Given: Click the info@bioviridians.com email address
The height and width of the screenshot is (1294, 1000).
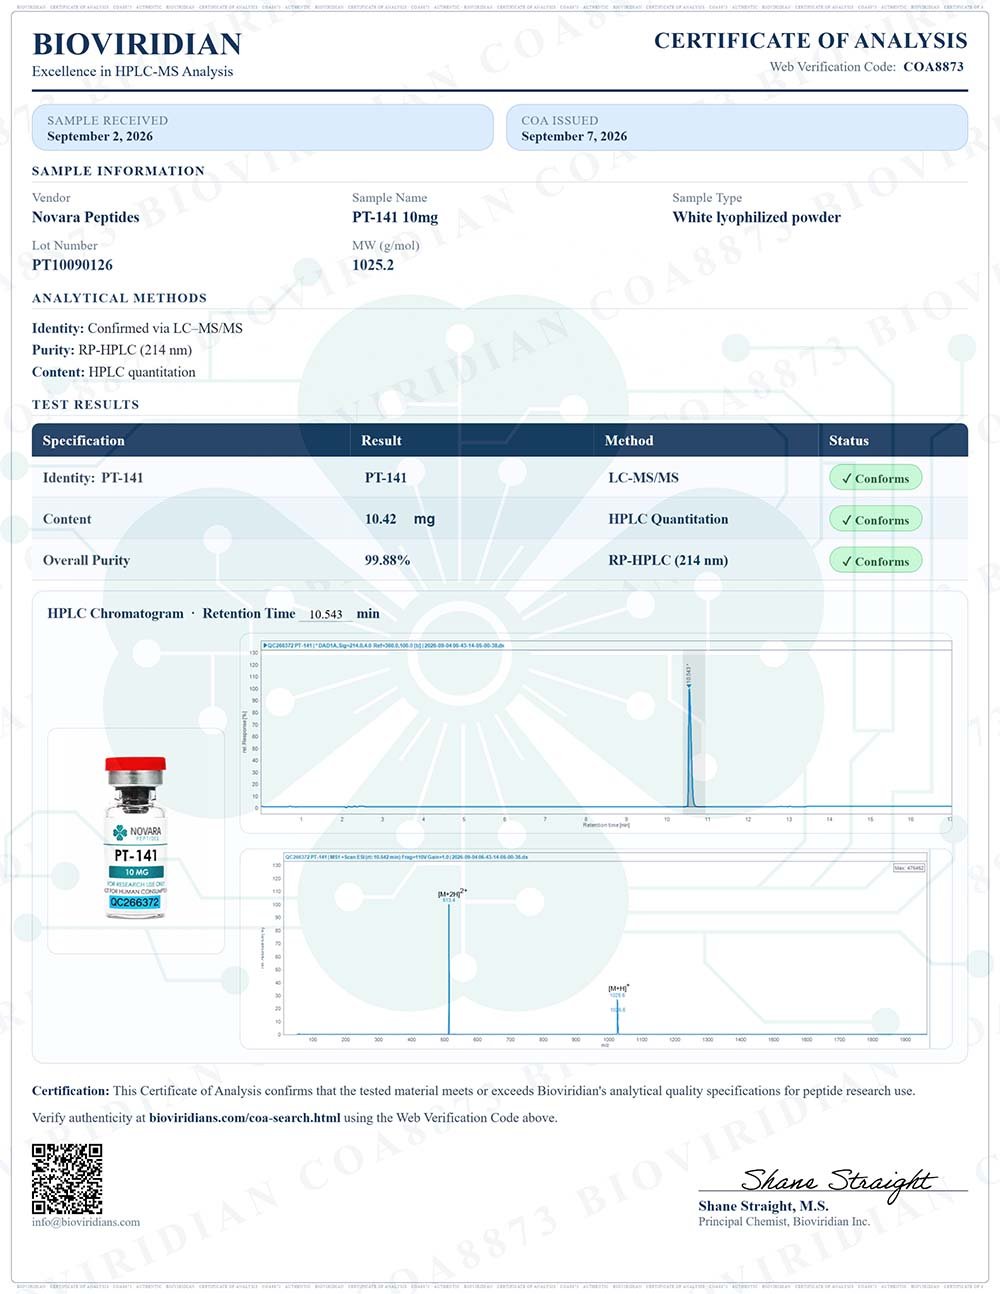Looking at the screenshot, I should click(86, 1222).
